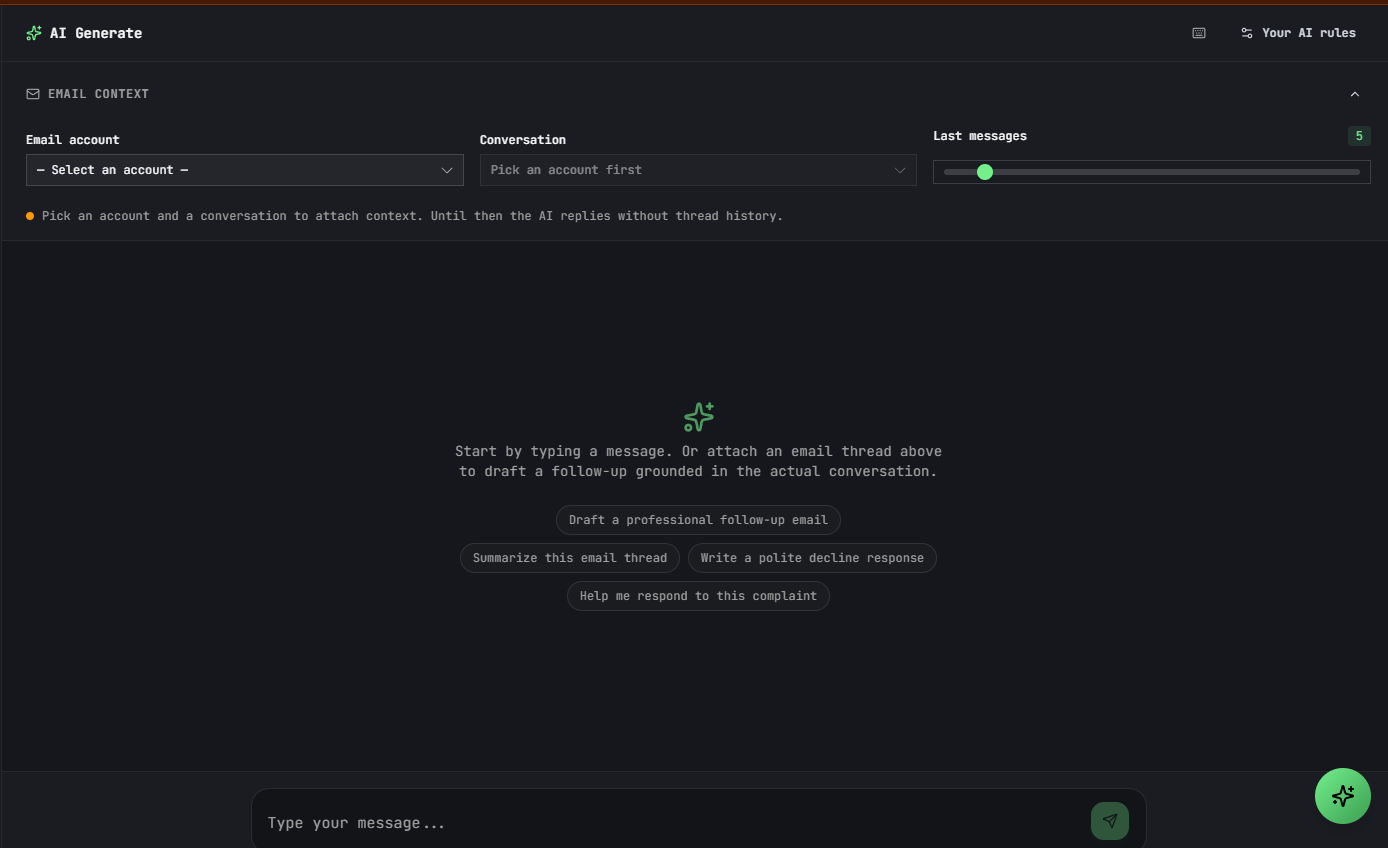Image resolution: width=1388 pixels, height=848 pixels.
Task: Open the Conversation dropdown
Action: point(698,170)
